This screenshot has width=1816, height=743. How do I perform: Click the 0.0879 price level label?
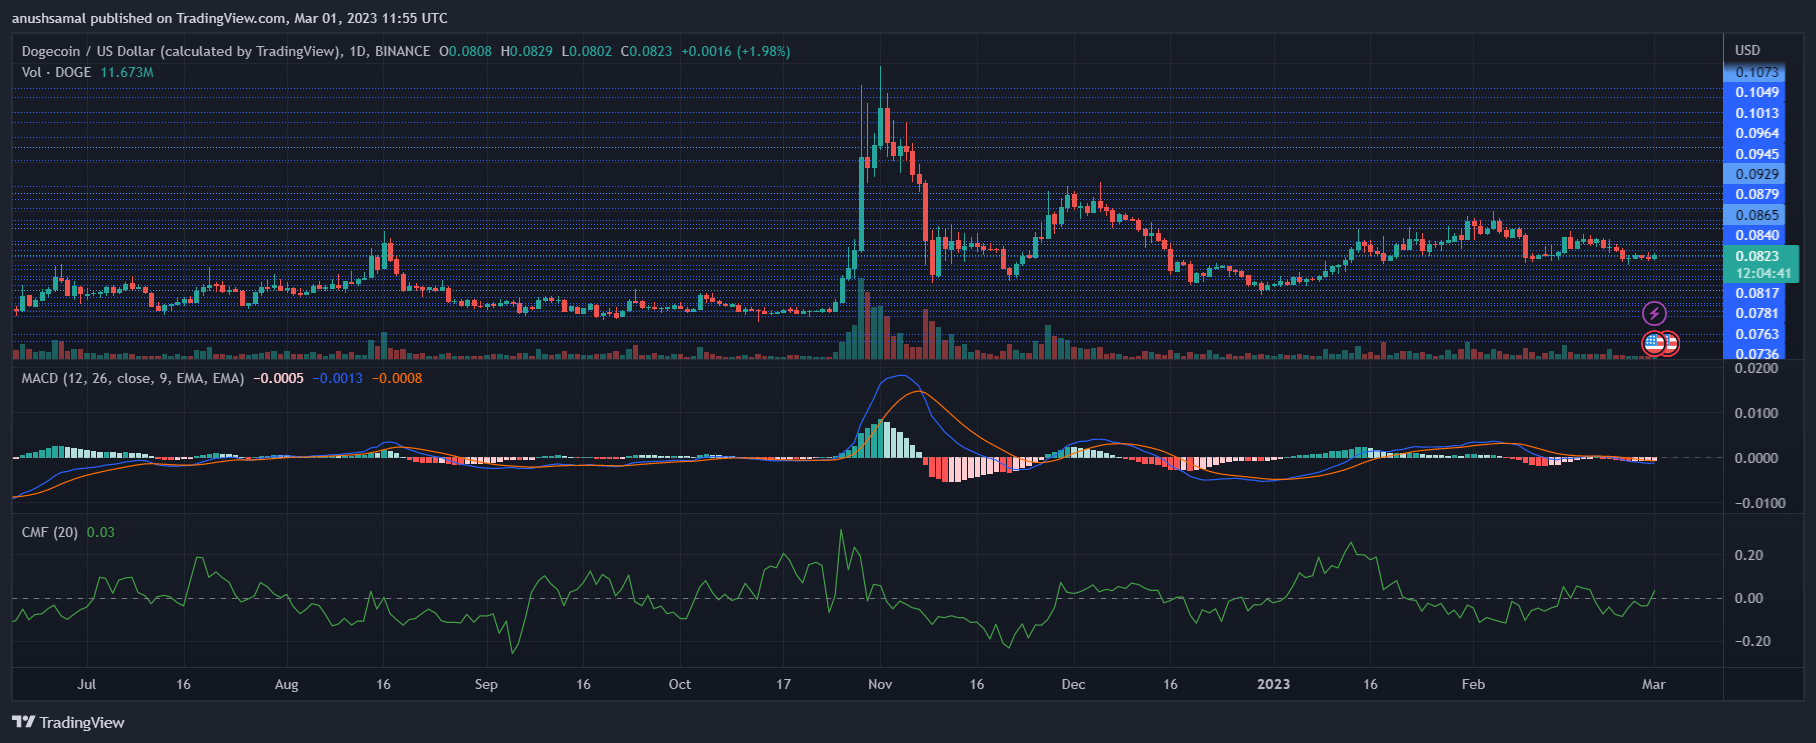click(x=1754, y=194)
